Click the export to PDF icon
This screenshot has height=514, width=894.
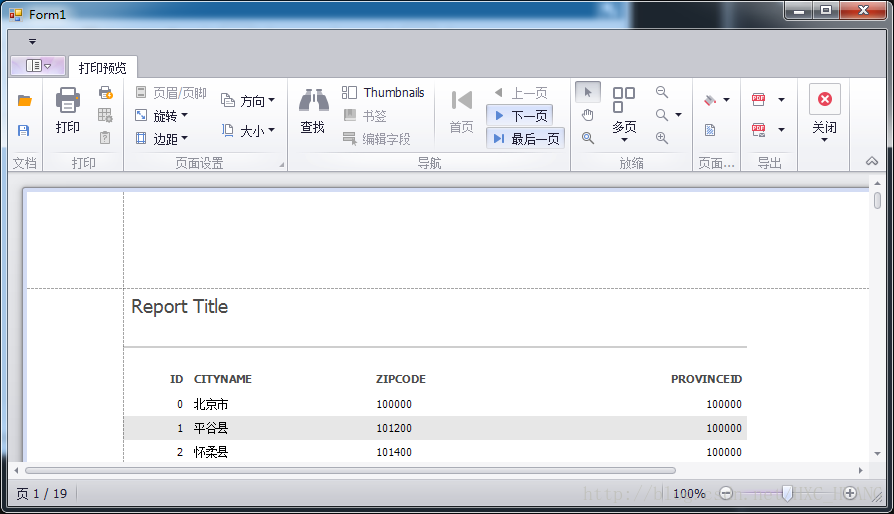(x=758, y=100)
